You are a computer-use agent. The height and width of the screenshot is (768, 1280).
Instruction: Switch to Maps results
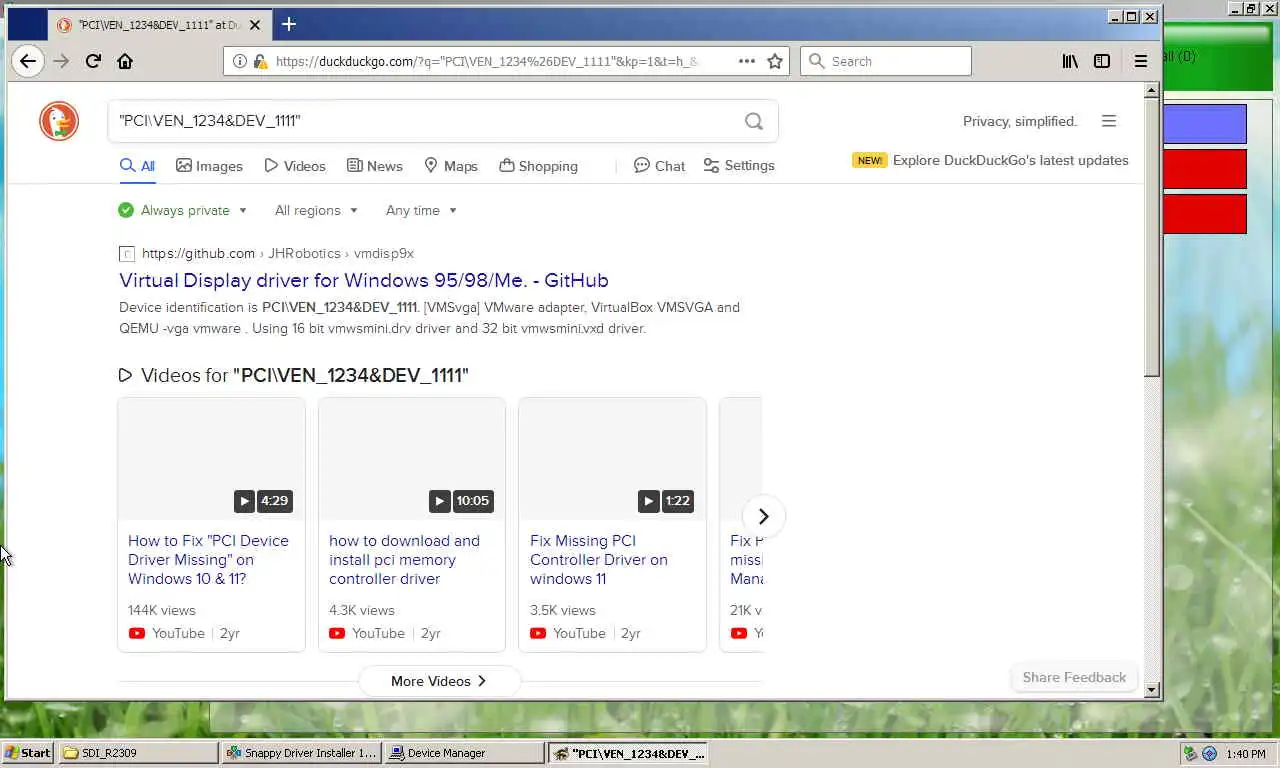[x=451, y=166]
